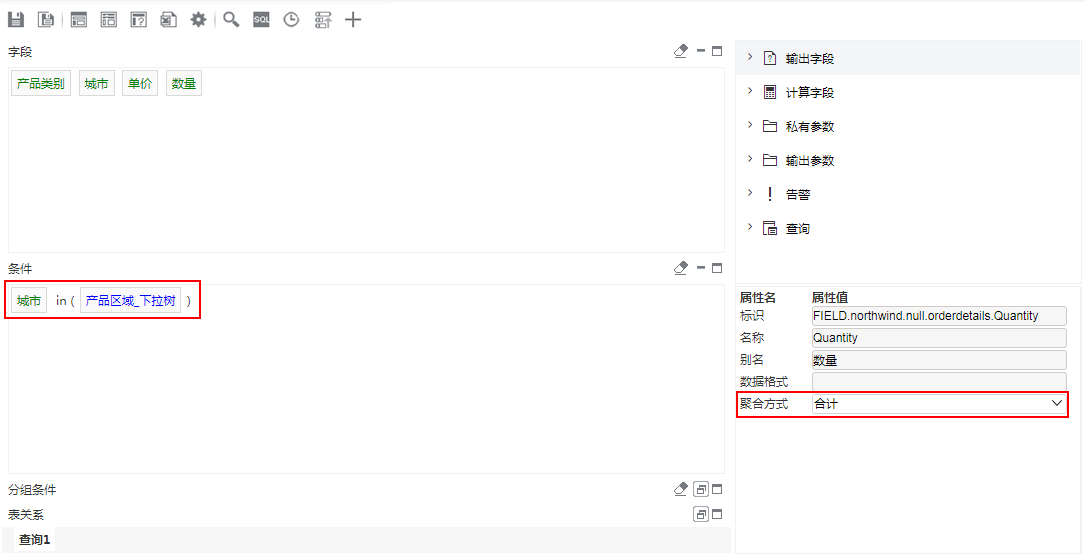Expand the 查询 tree node
1085x557 pixels.
click(750, 227)
